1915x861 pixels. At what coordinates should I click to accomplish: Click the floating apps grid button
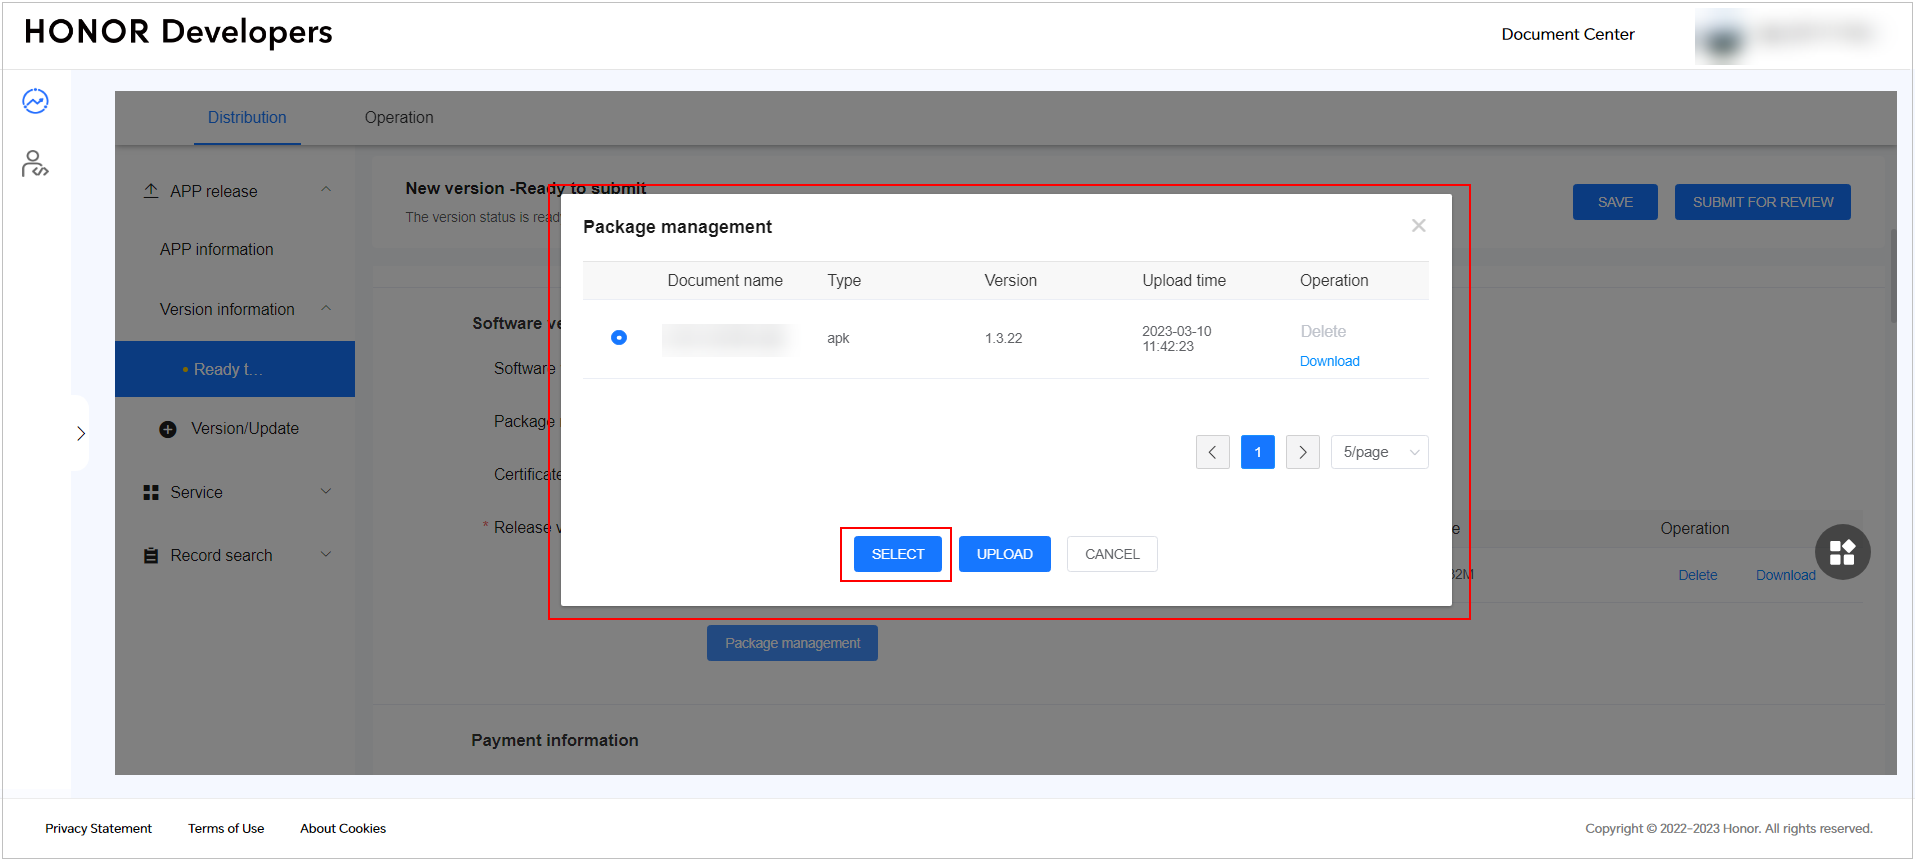pyautogui.click(x=1842, y=552)
